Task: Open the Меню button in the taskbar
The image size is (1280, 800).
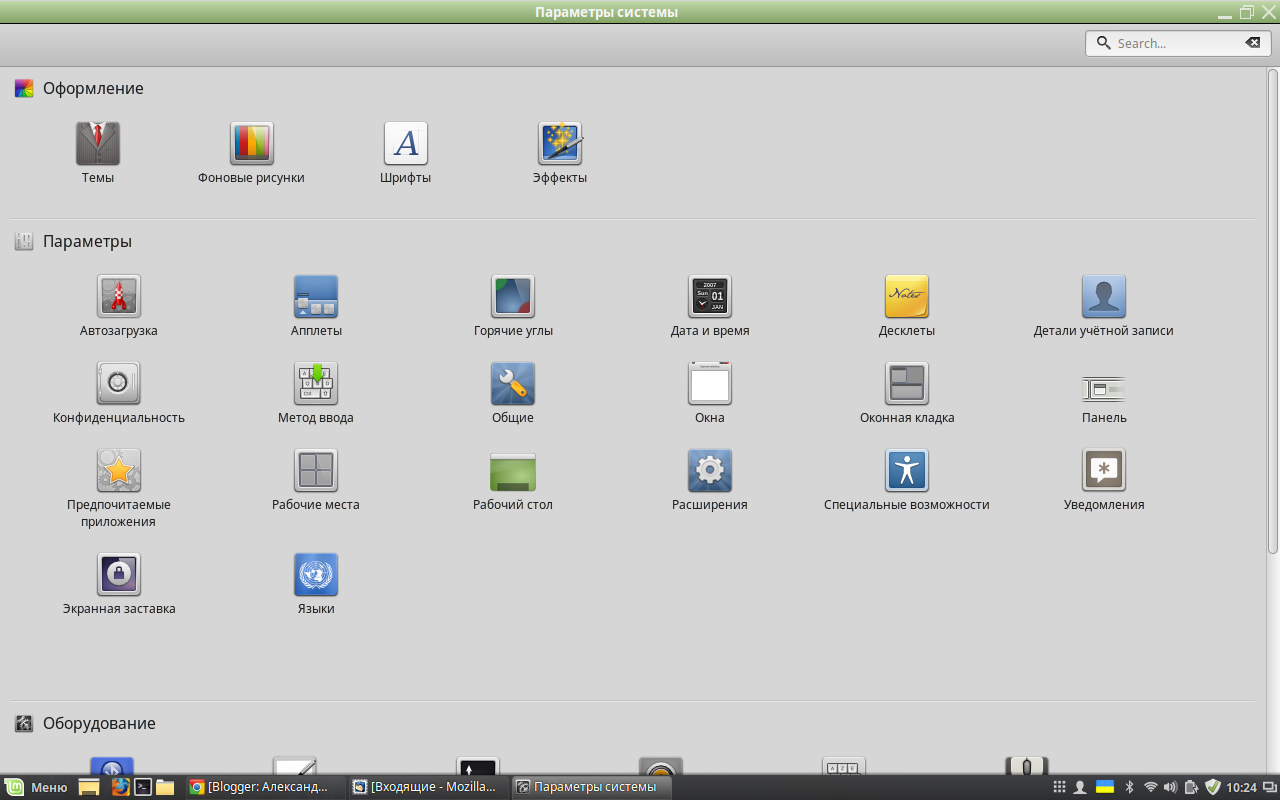Action: click(36, 787)
